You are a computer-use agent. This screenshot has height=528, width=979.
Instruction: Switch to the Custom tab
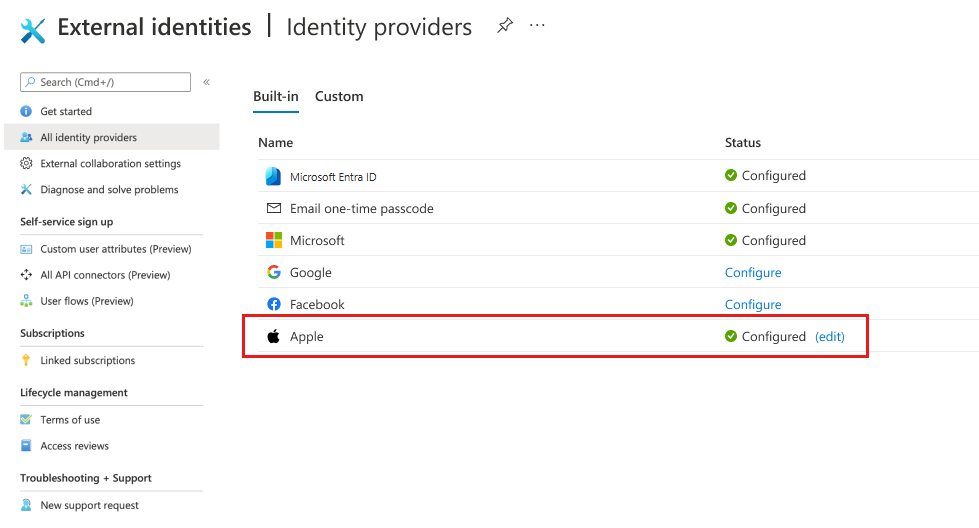click(338, 97)
